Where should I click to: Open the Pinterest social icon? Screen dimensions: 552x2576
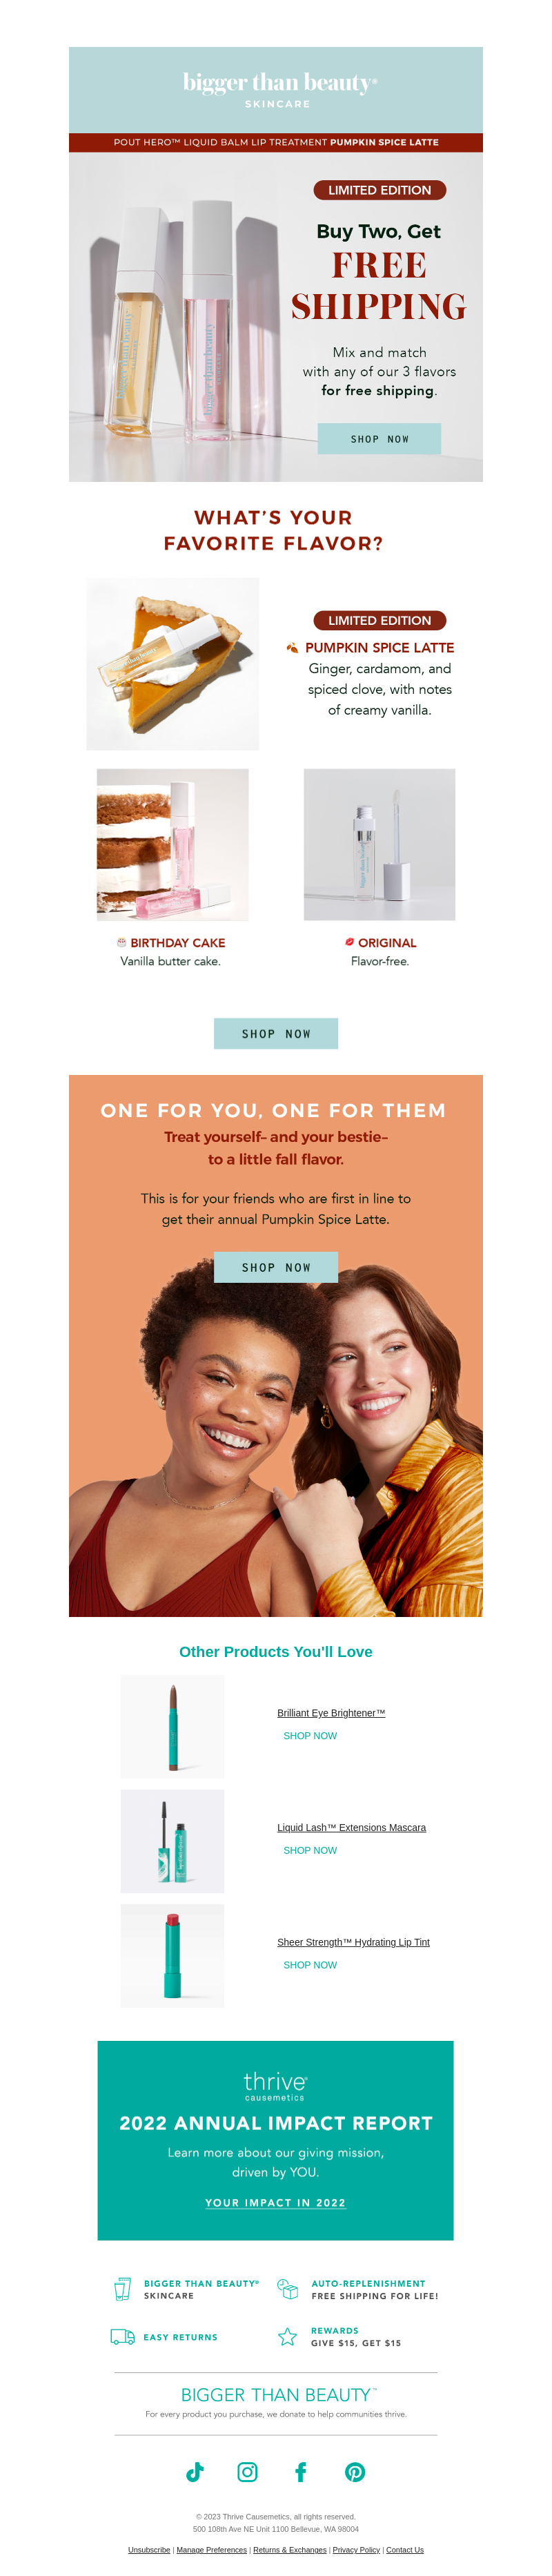[x=355, y=2471]
